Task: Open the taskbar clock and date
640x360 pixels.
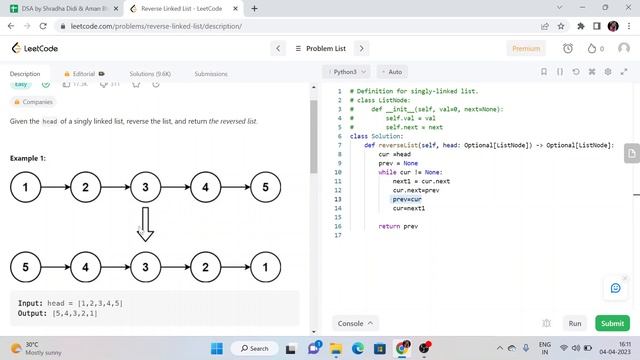Action: [615, 348]
